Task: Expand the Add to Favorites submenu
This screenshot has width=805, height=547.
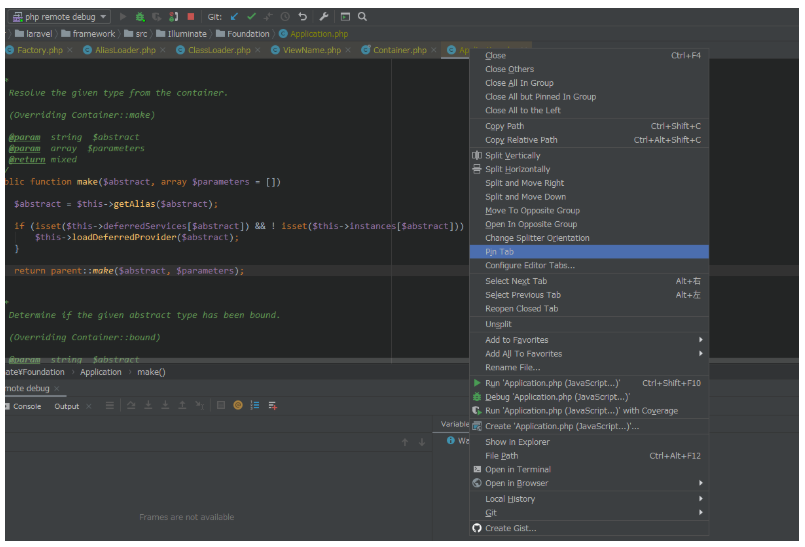Action: pos(589,340)
